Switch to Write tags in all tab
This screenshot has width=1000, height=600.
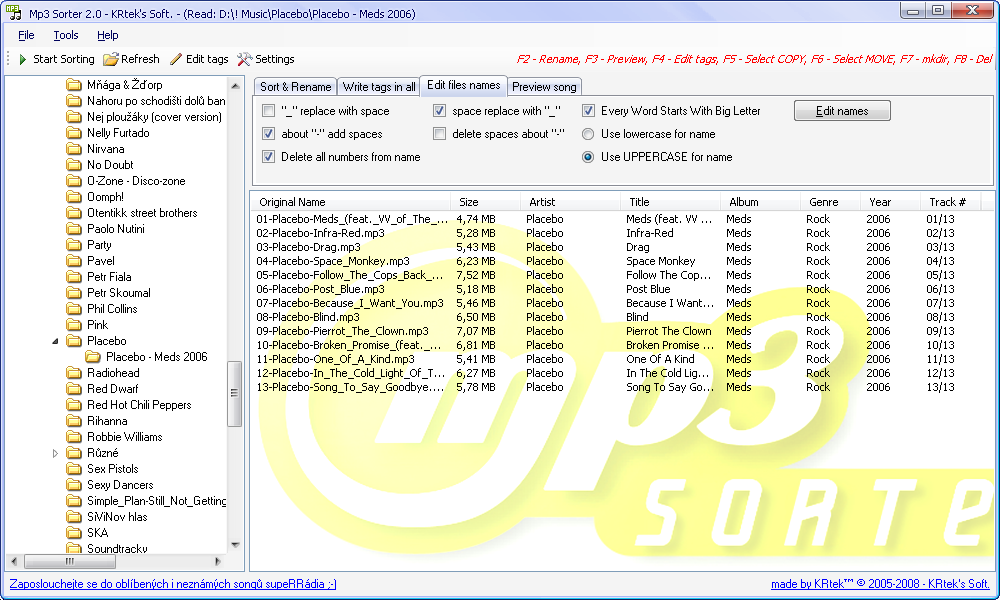379,87
